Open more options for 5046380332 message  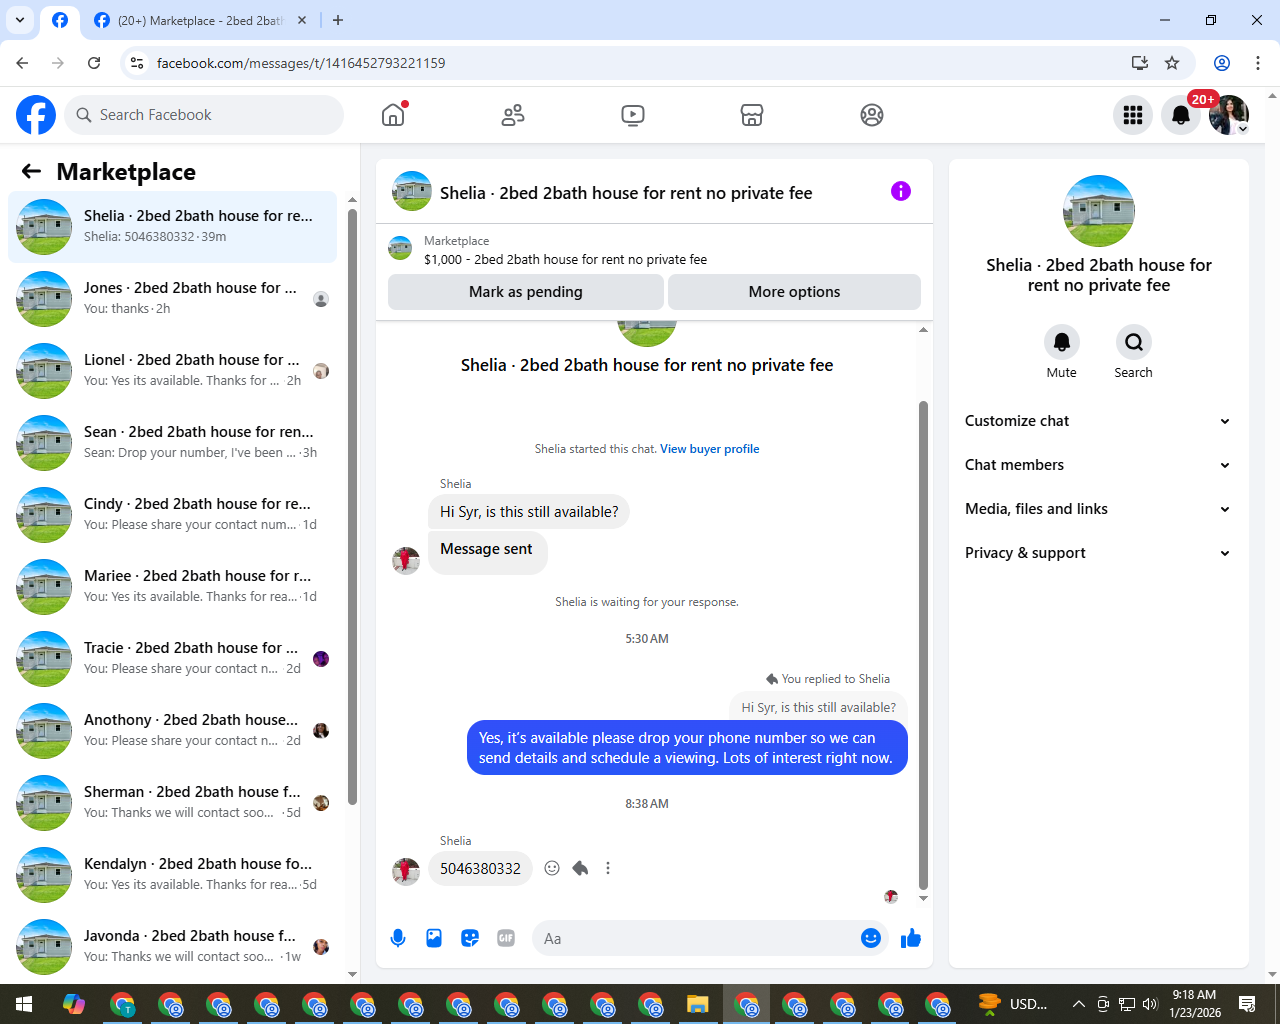[608, 868]
